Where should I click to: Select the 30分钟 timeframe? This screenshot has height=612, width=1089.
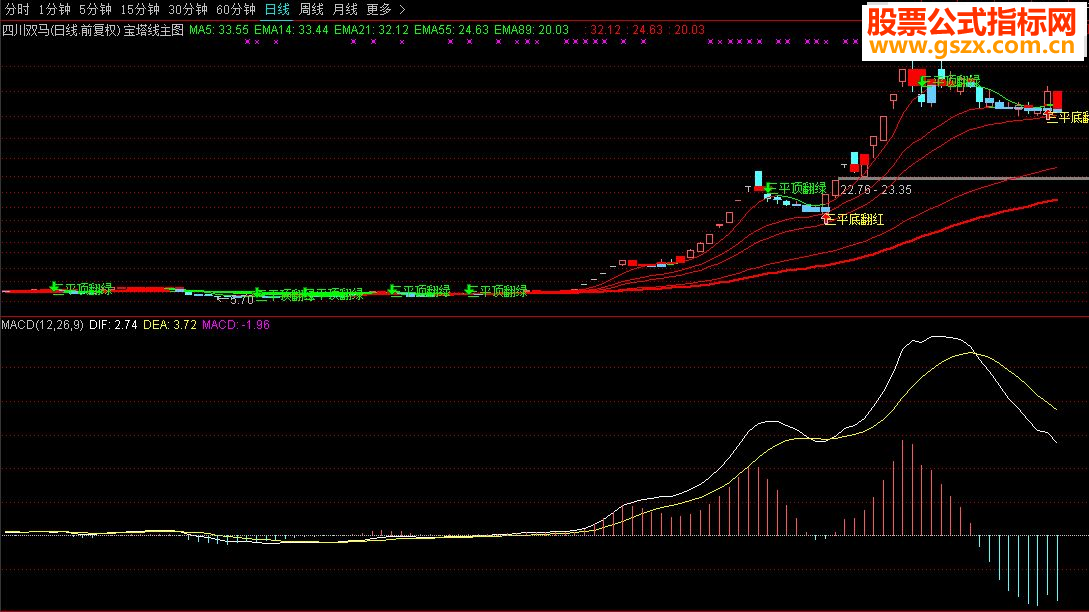[188, 10]
